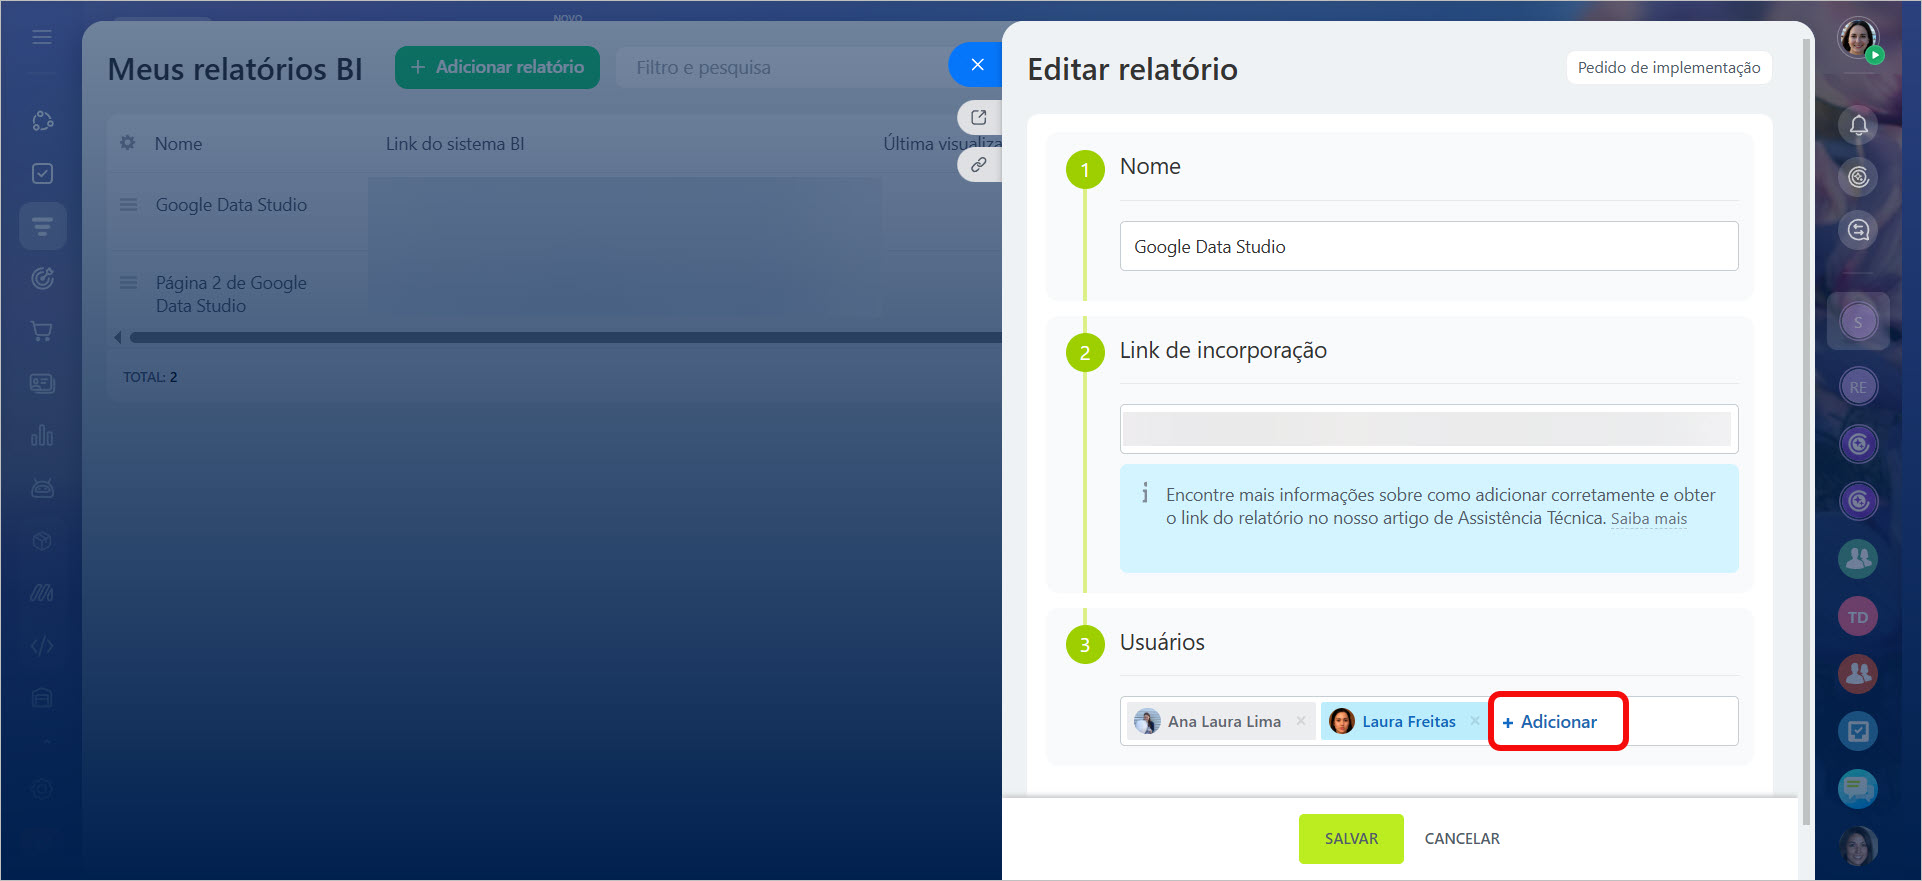
Task: Open the shopping cart sidebar icon
Action: pyautogui.click(x=42, y=331)
